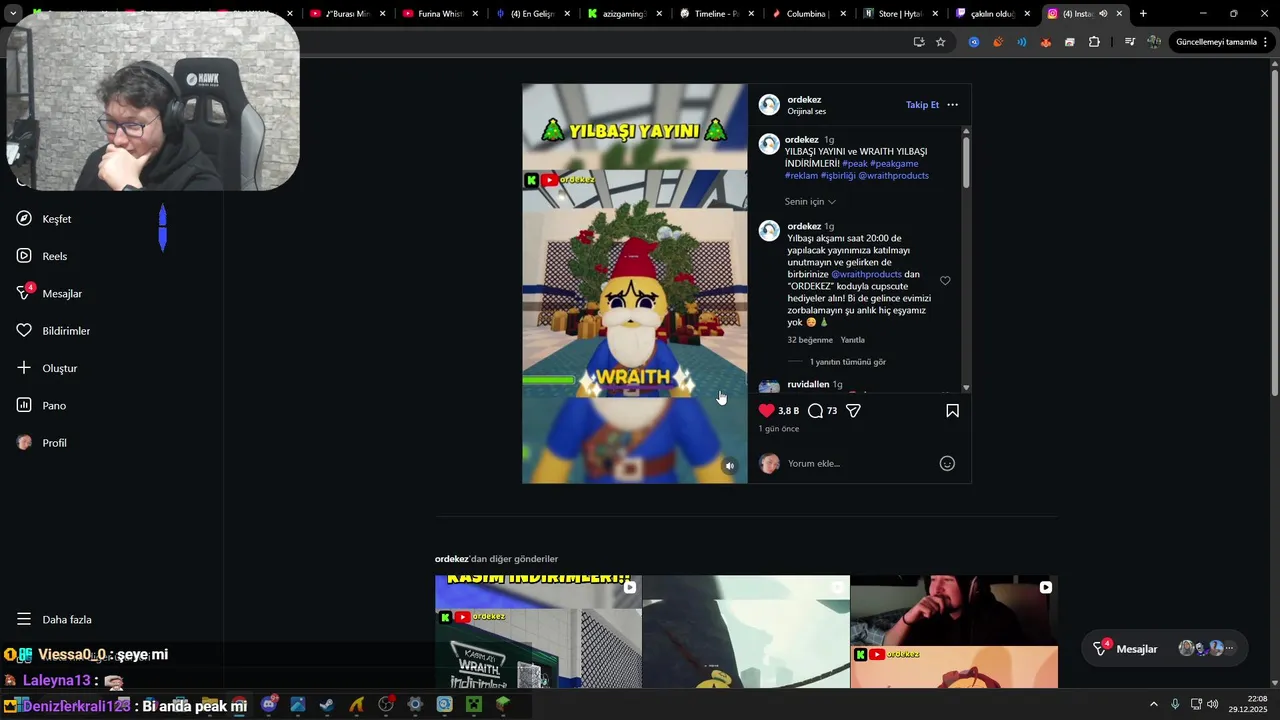The image size is (1280, 720).
Task: Mute Instagram tab audio icon
Action: [1103, 14]
